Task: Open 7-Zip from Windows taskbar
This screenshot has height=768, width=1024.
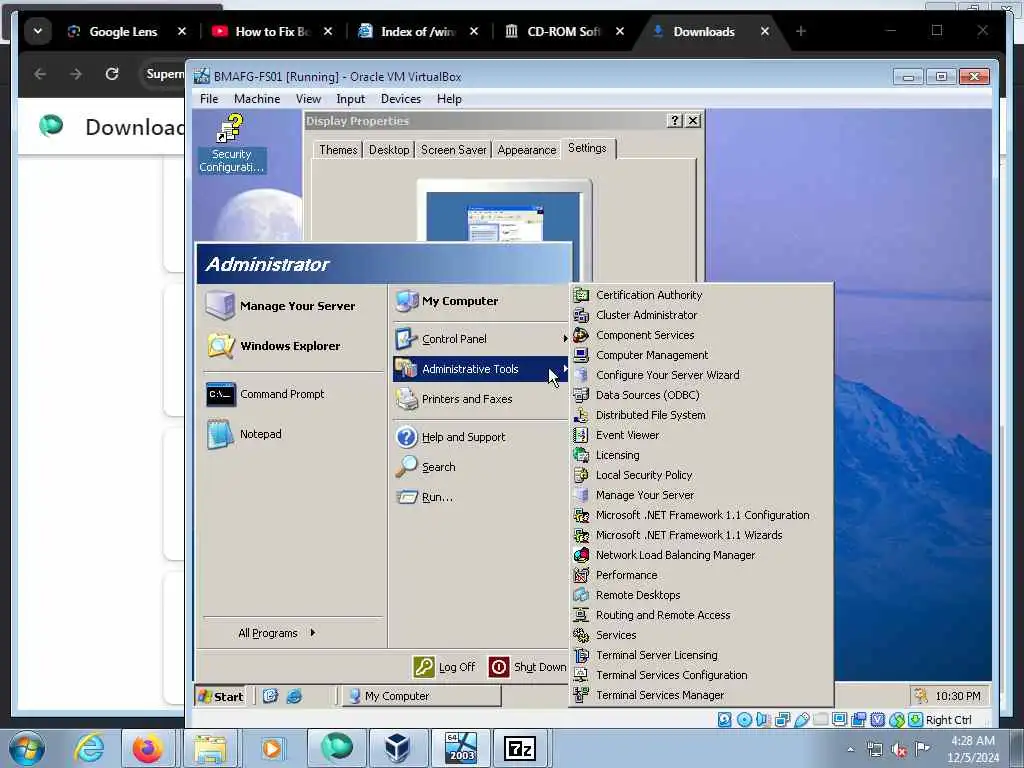Action: point(520,748)
